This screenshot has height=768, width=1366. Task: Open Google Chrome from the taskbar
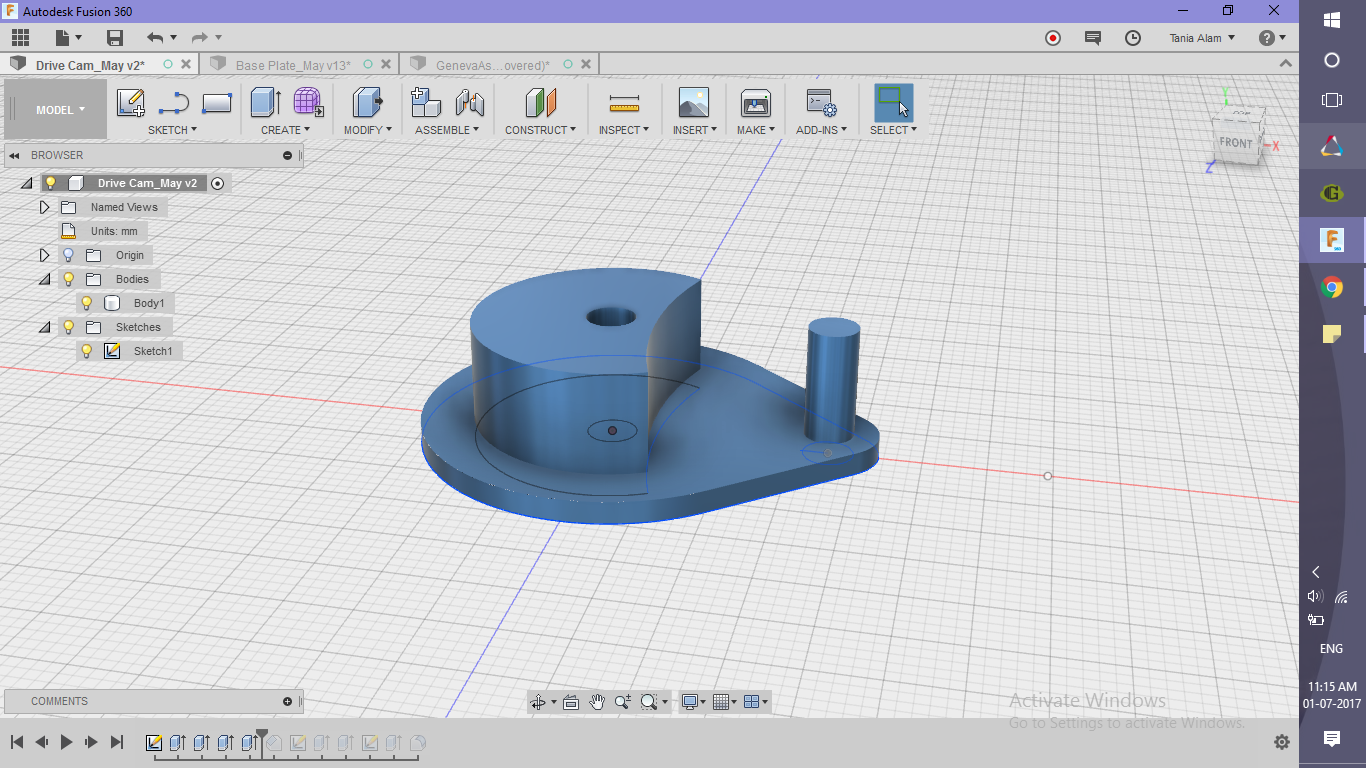pos(1332,288)
